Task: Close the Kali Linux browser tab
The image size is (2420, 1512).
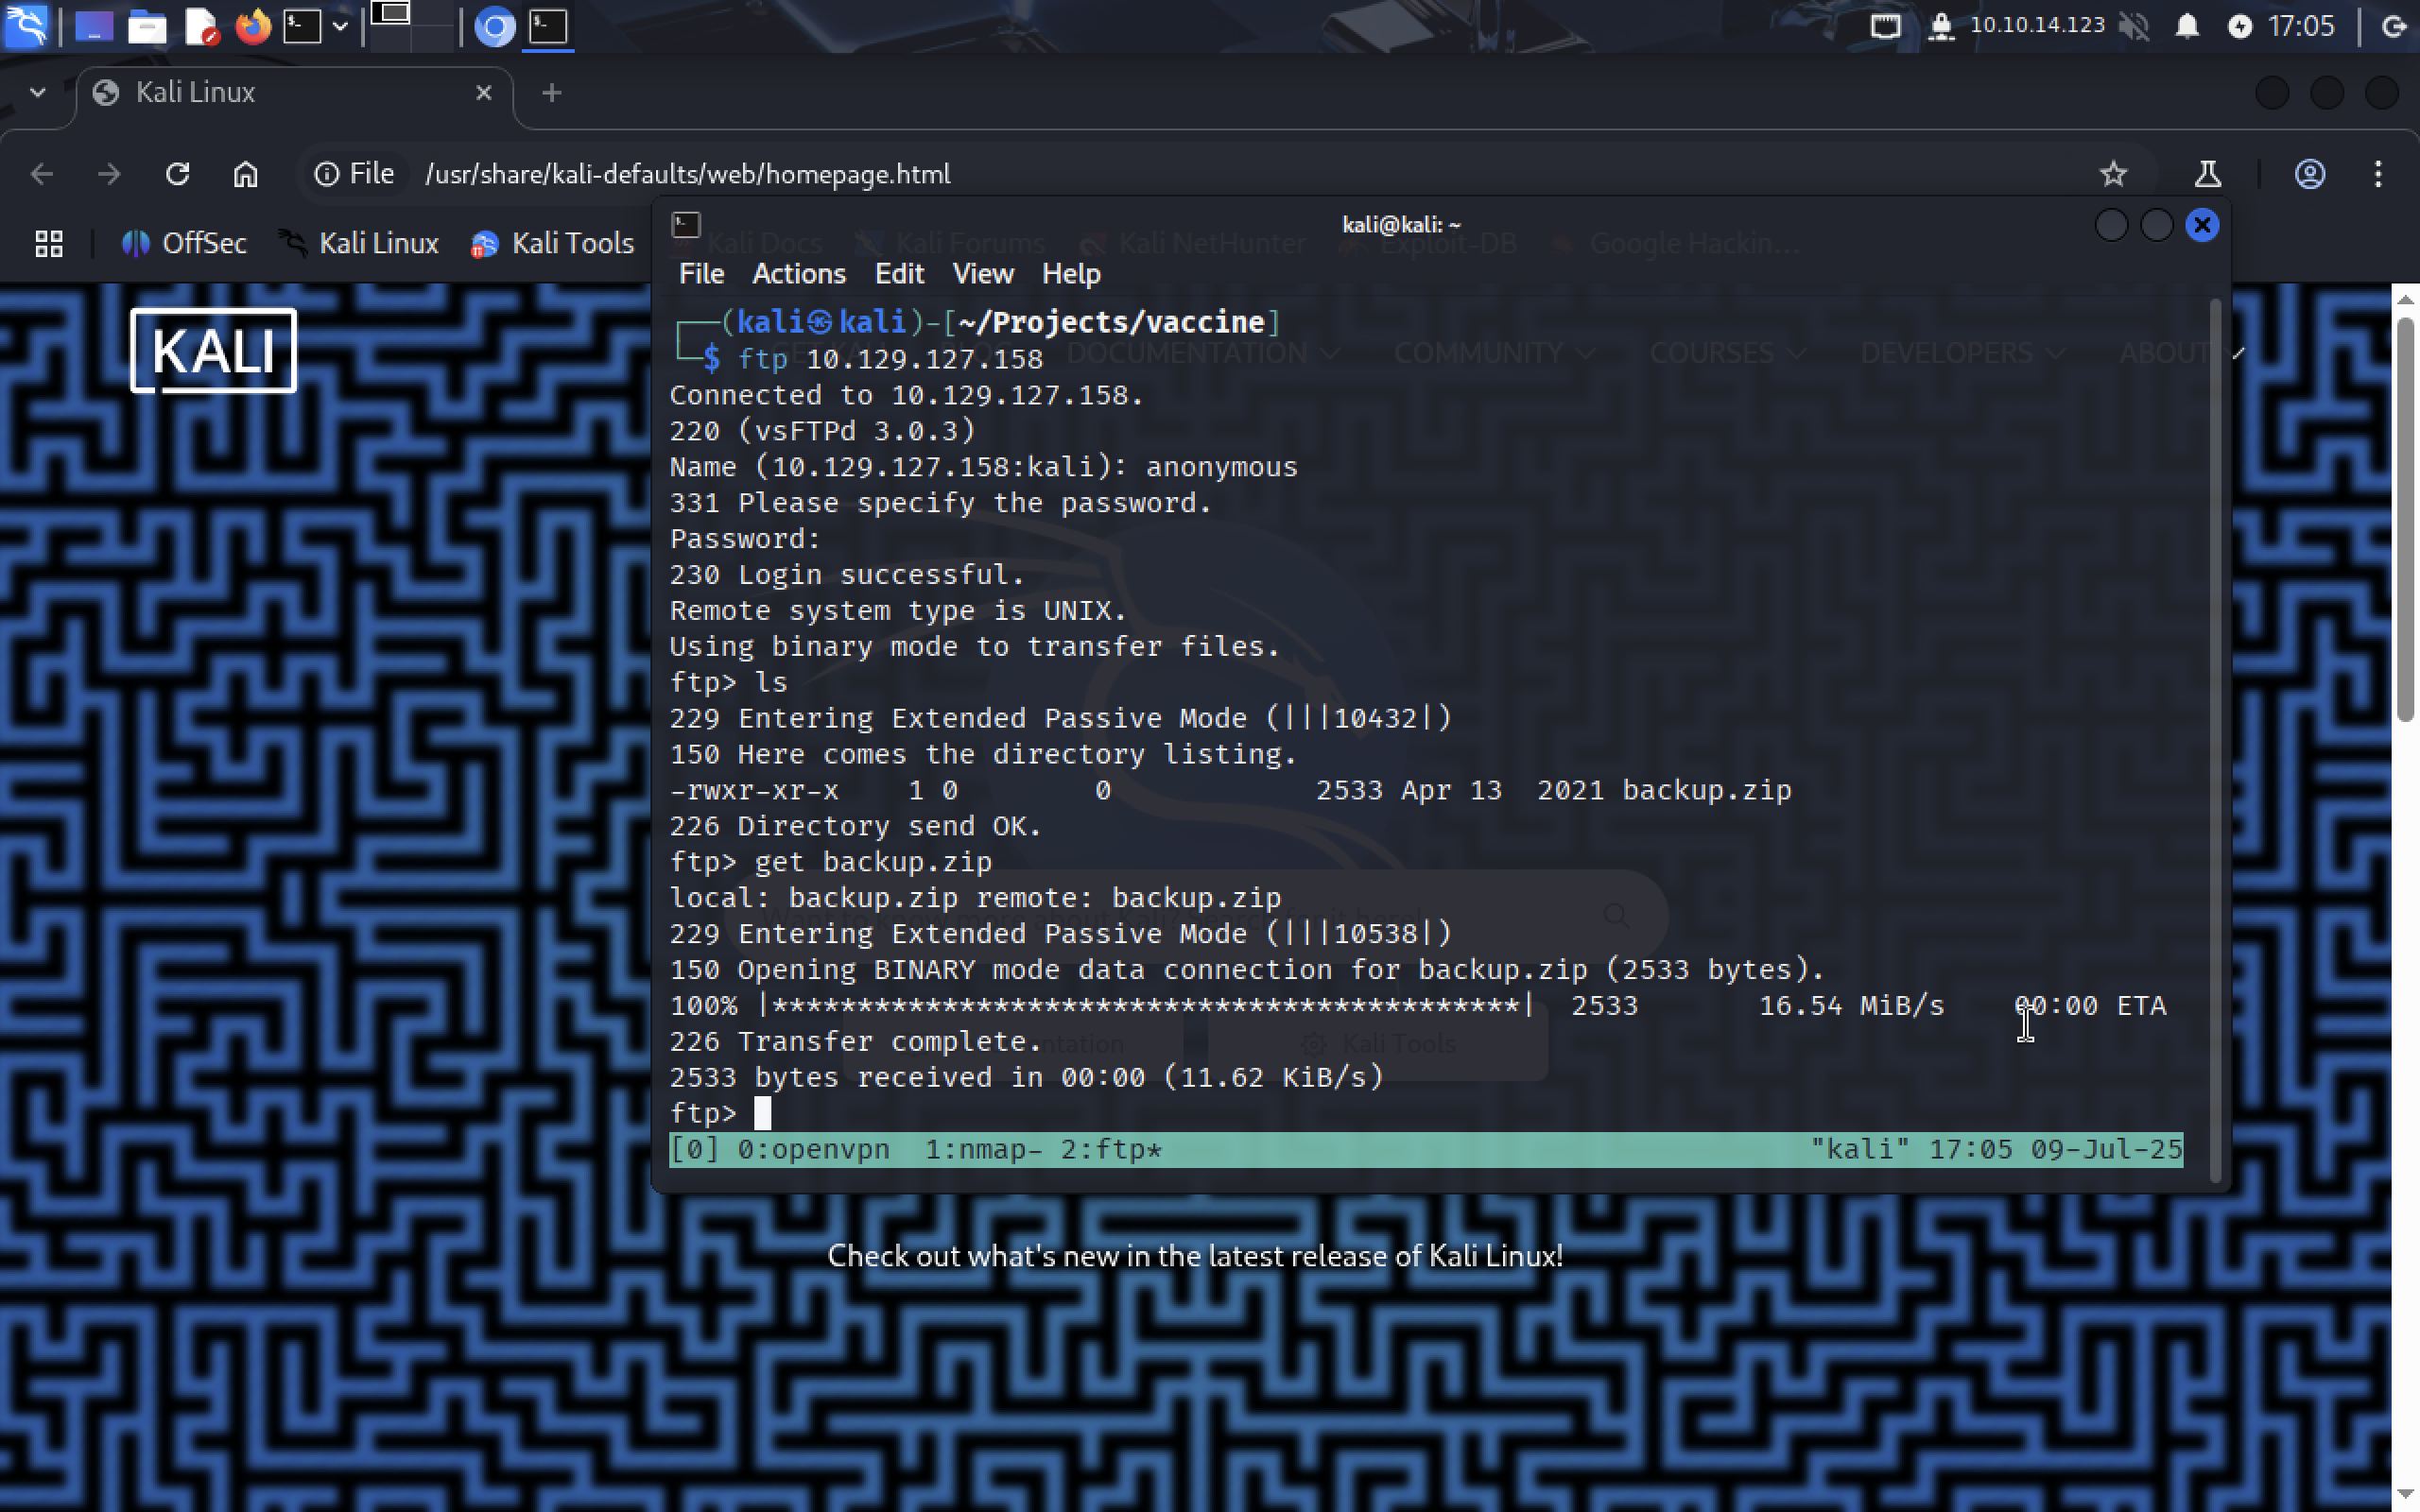Action: (483, 92)
